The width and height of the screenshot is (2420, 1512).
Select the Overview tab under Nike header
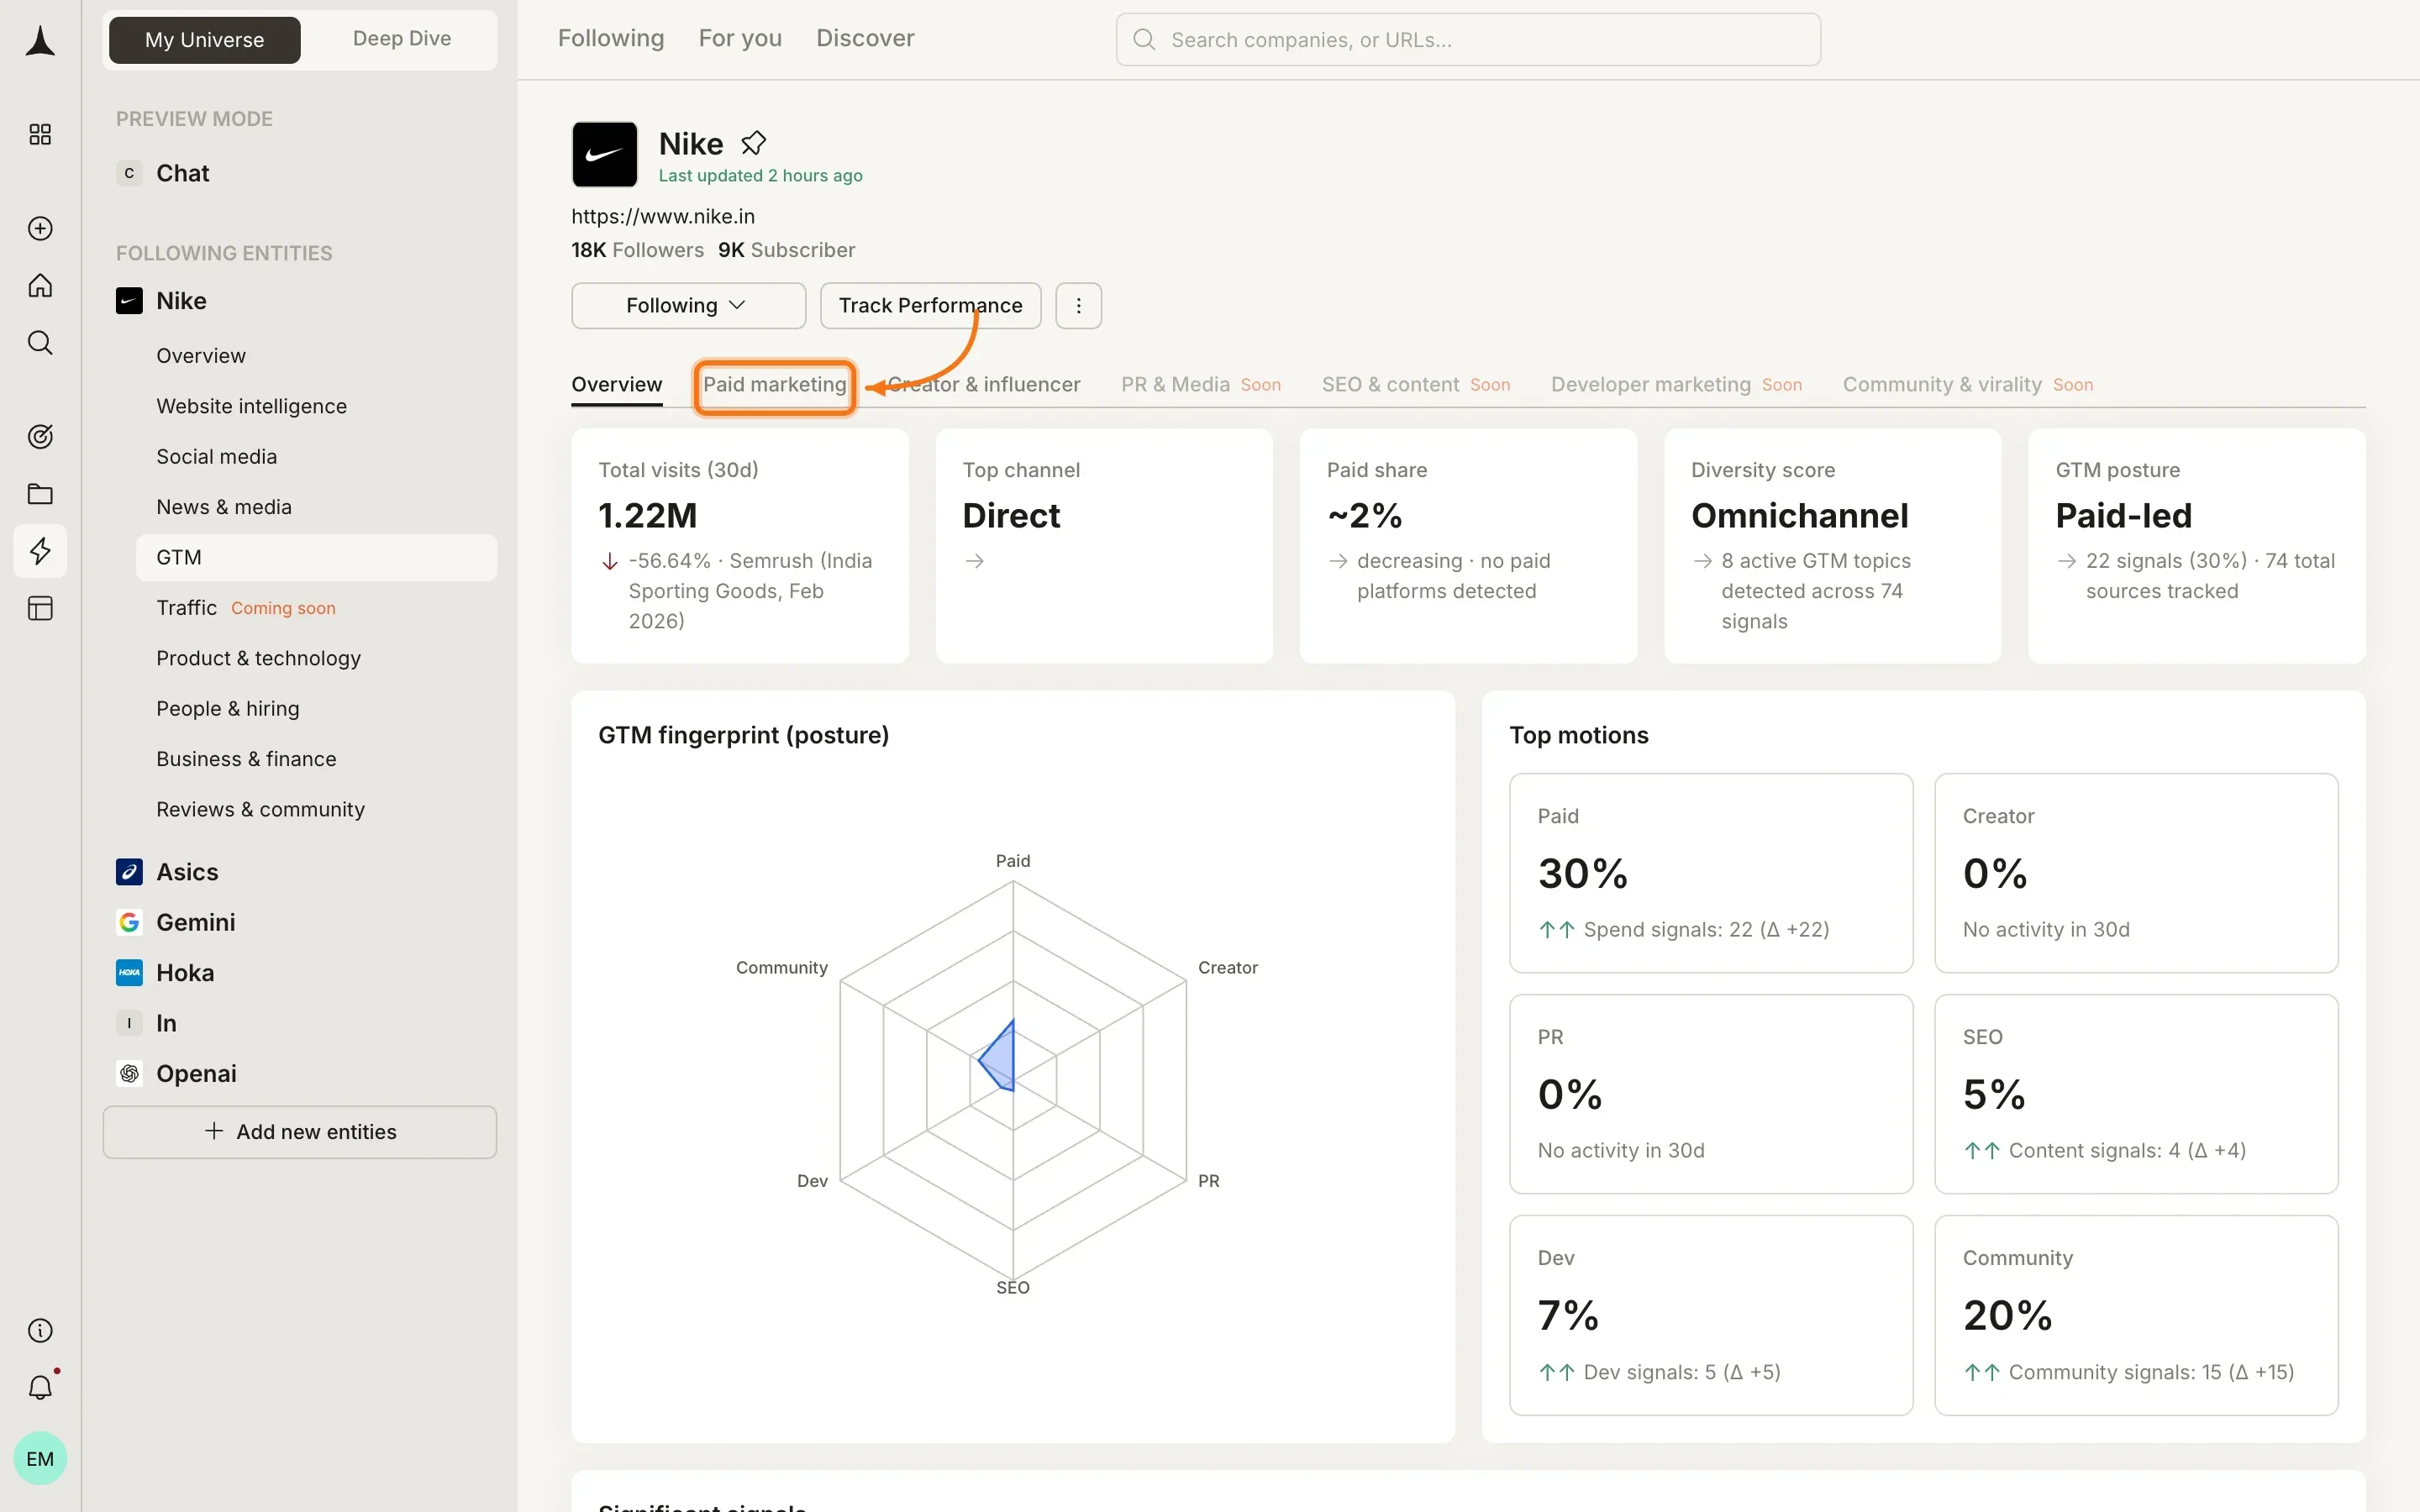pos(616,384)
